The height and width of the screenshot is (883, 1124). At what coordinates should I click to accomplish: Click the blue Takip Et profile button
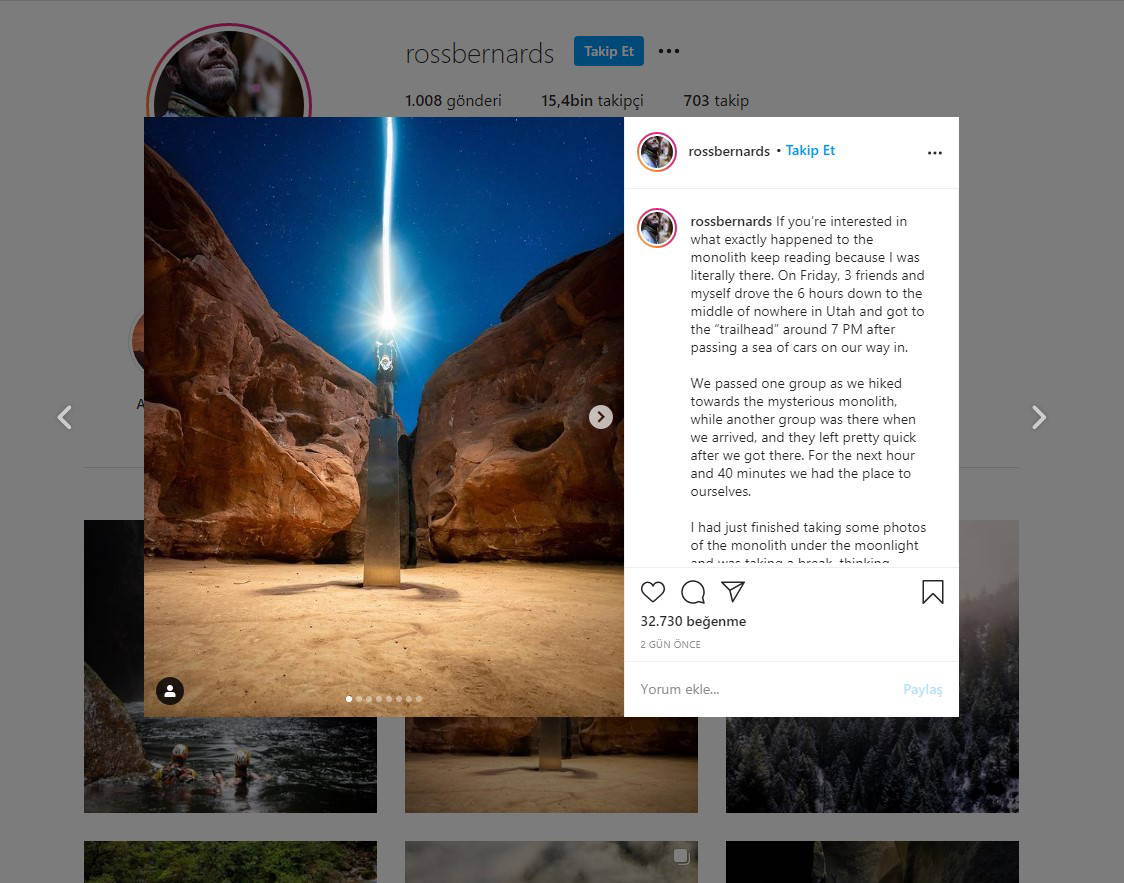pyautogui.click(x=608, y=52)
